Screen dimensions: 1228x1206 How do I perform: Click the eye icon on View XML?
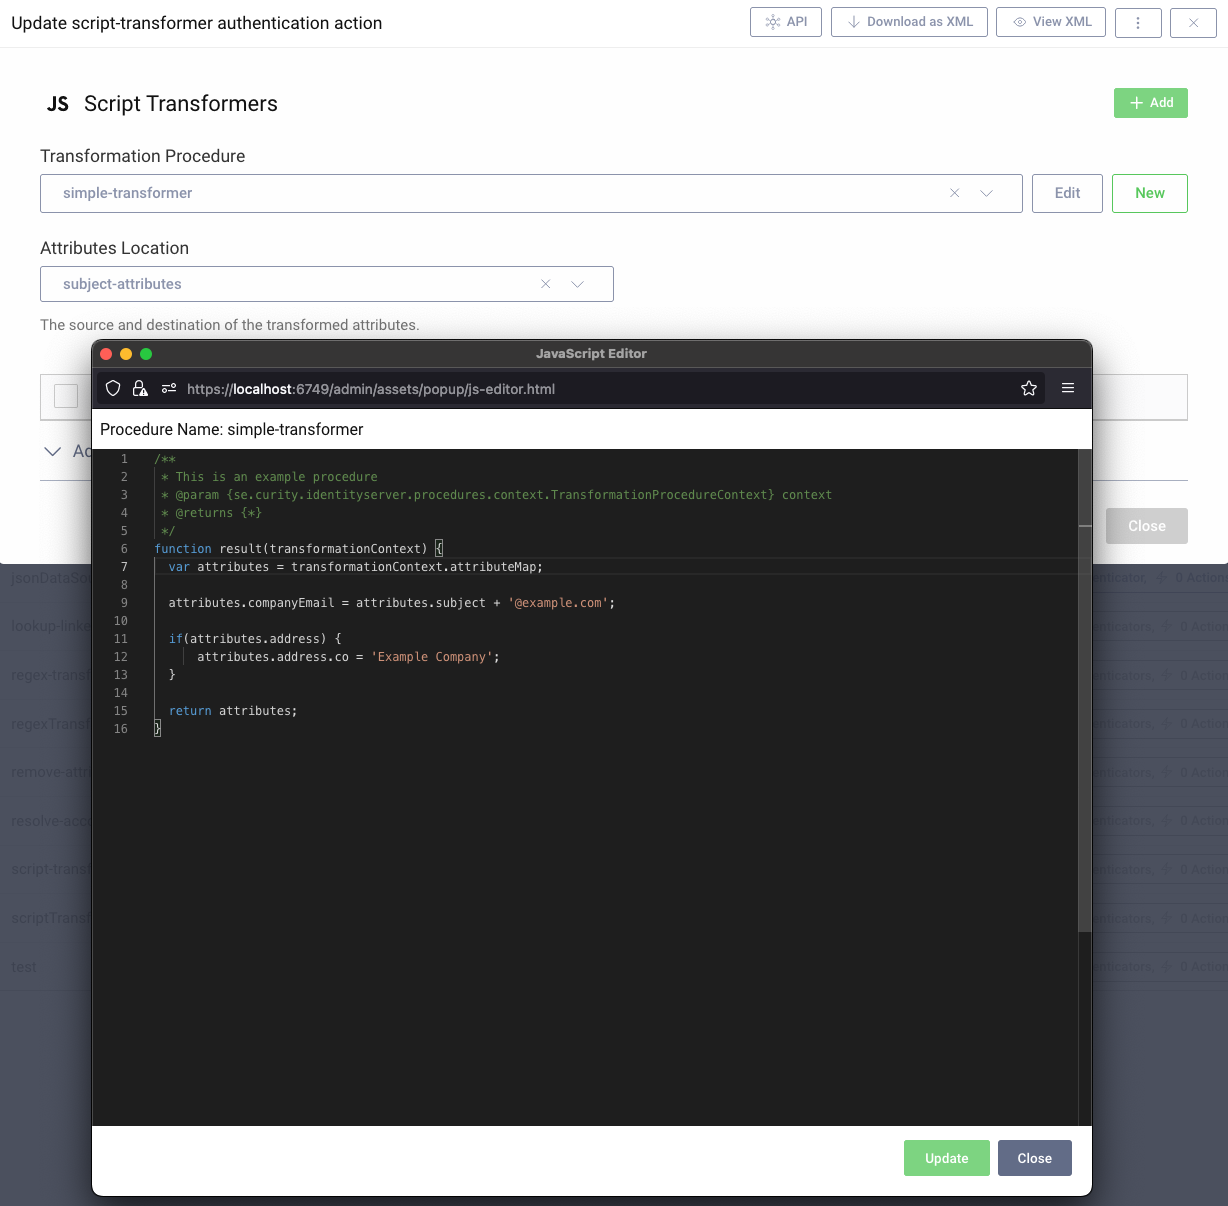(1020, 21)
